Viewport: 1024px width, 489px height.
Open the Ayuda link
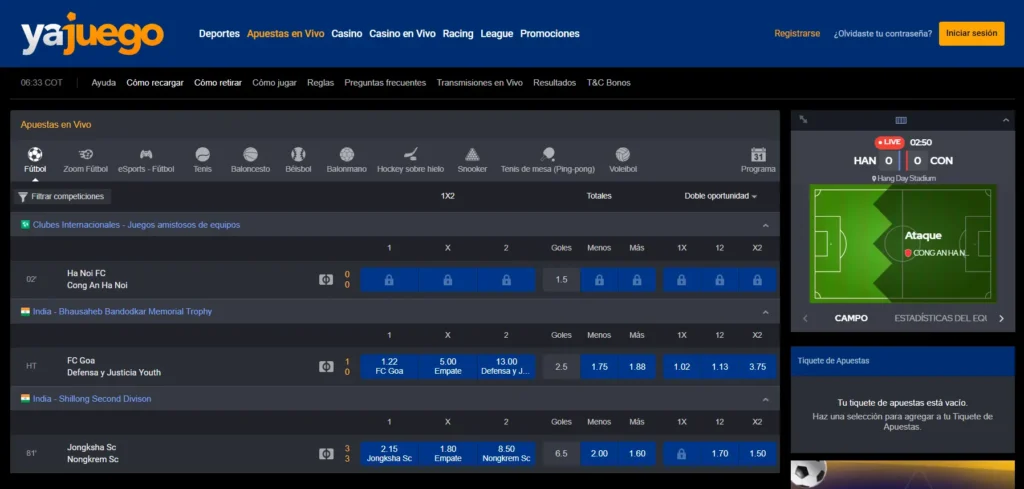pyautogui.click(x=104, y=83)
